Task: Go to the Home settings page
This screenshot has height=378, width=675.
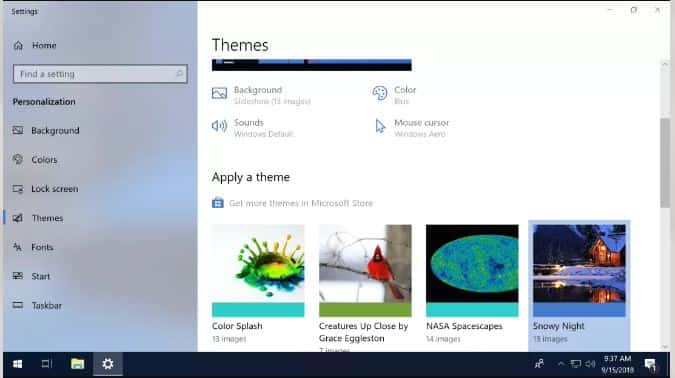Action: pyautogui.click(x=44, y=45)
